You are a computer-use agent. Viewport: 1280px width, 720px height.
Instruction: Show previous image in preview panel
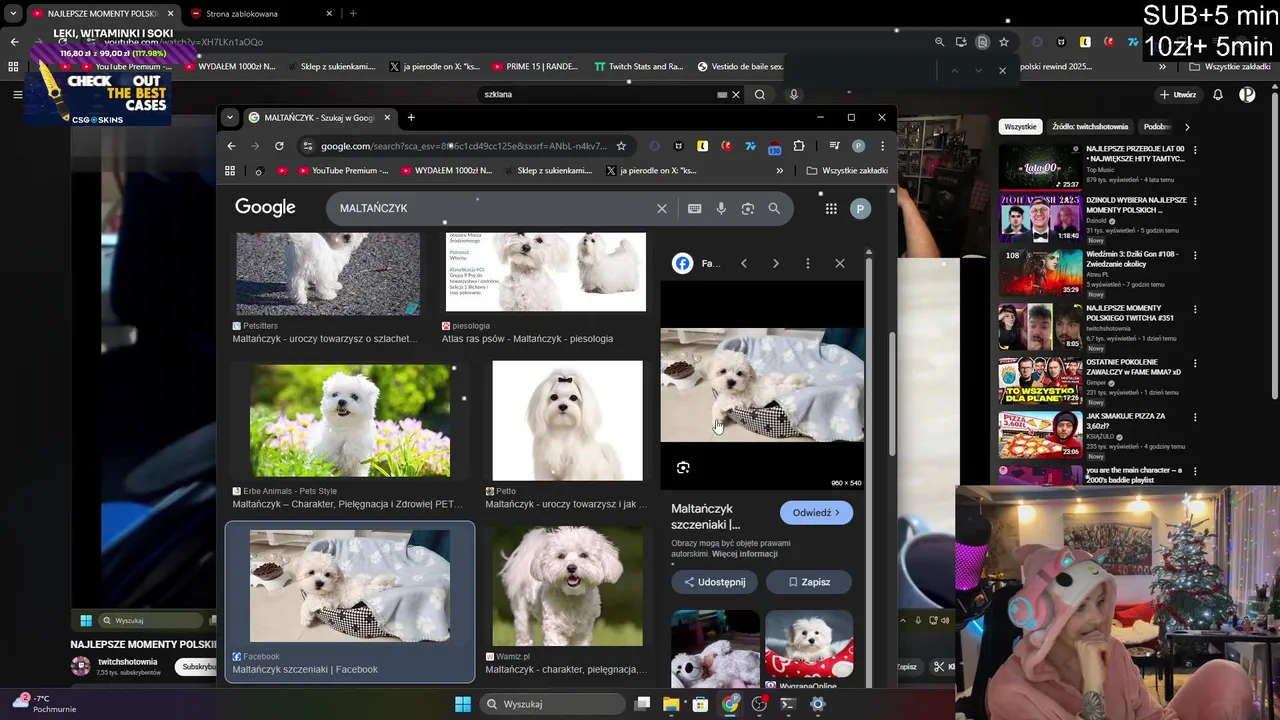(743, 263)
